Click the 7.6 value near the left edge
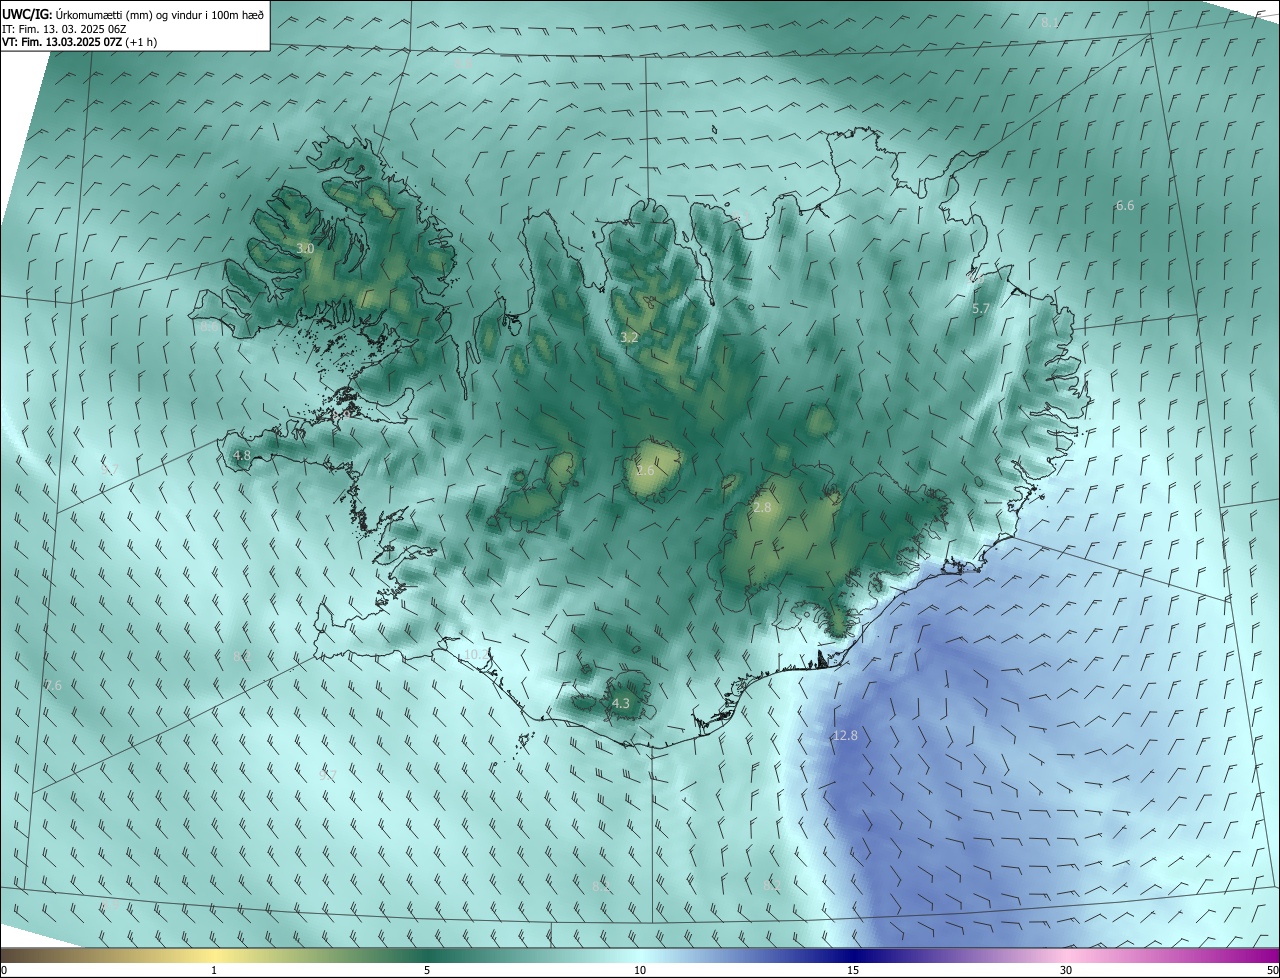 click(x=53, y=685)
